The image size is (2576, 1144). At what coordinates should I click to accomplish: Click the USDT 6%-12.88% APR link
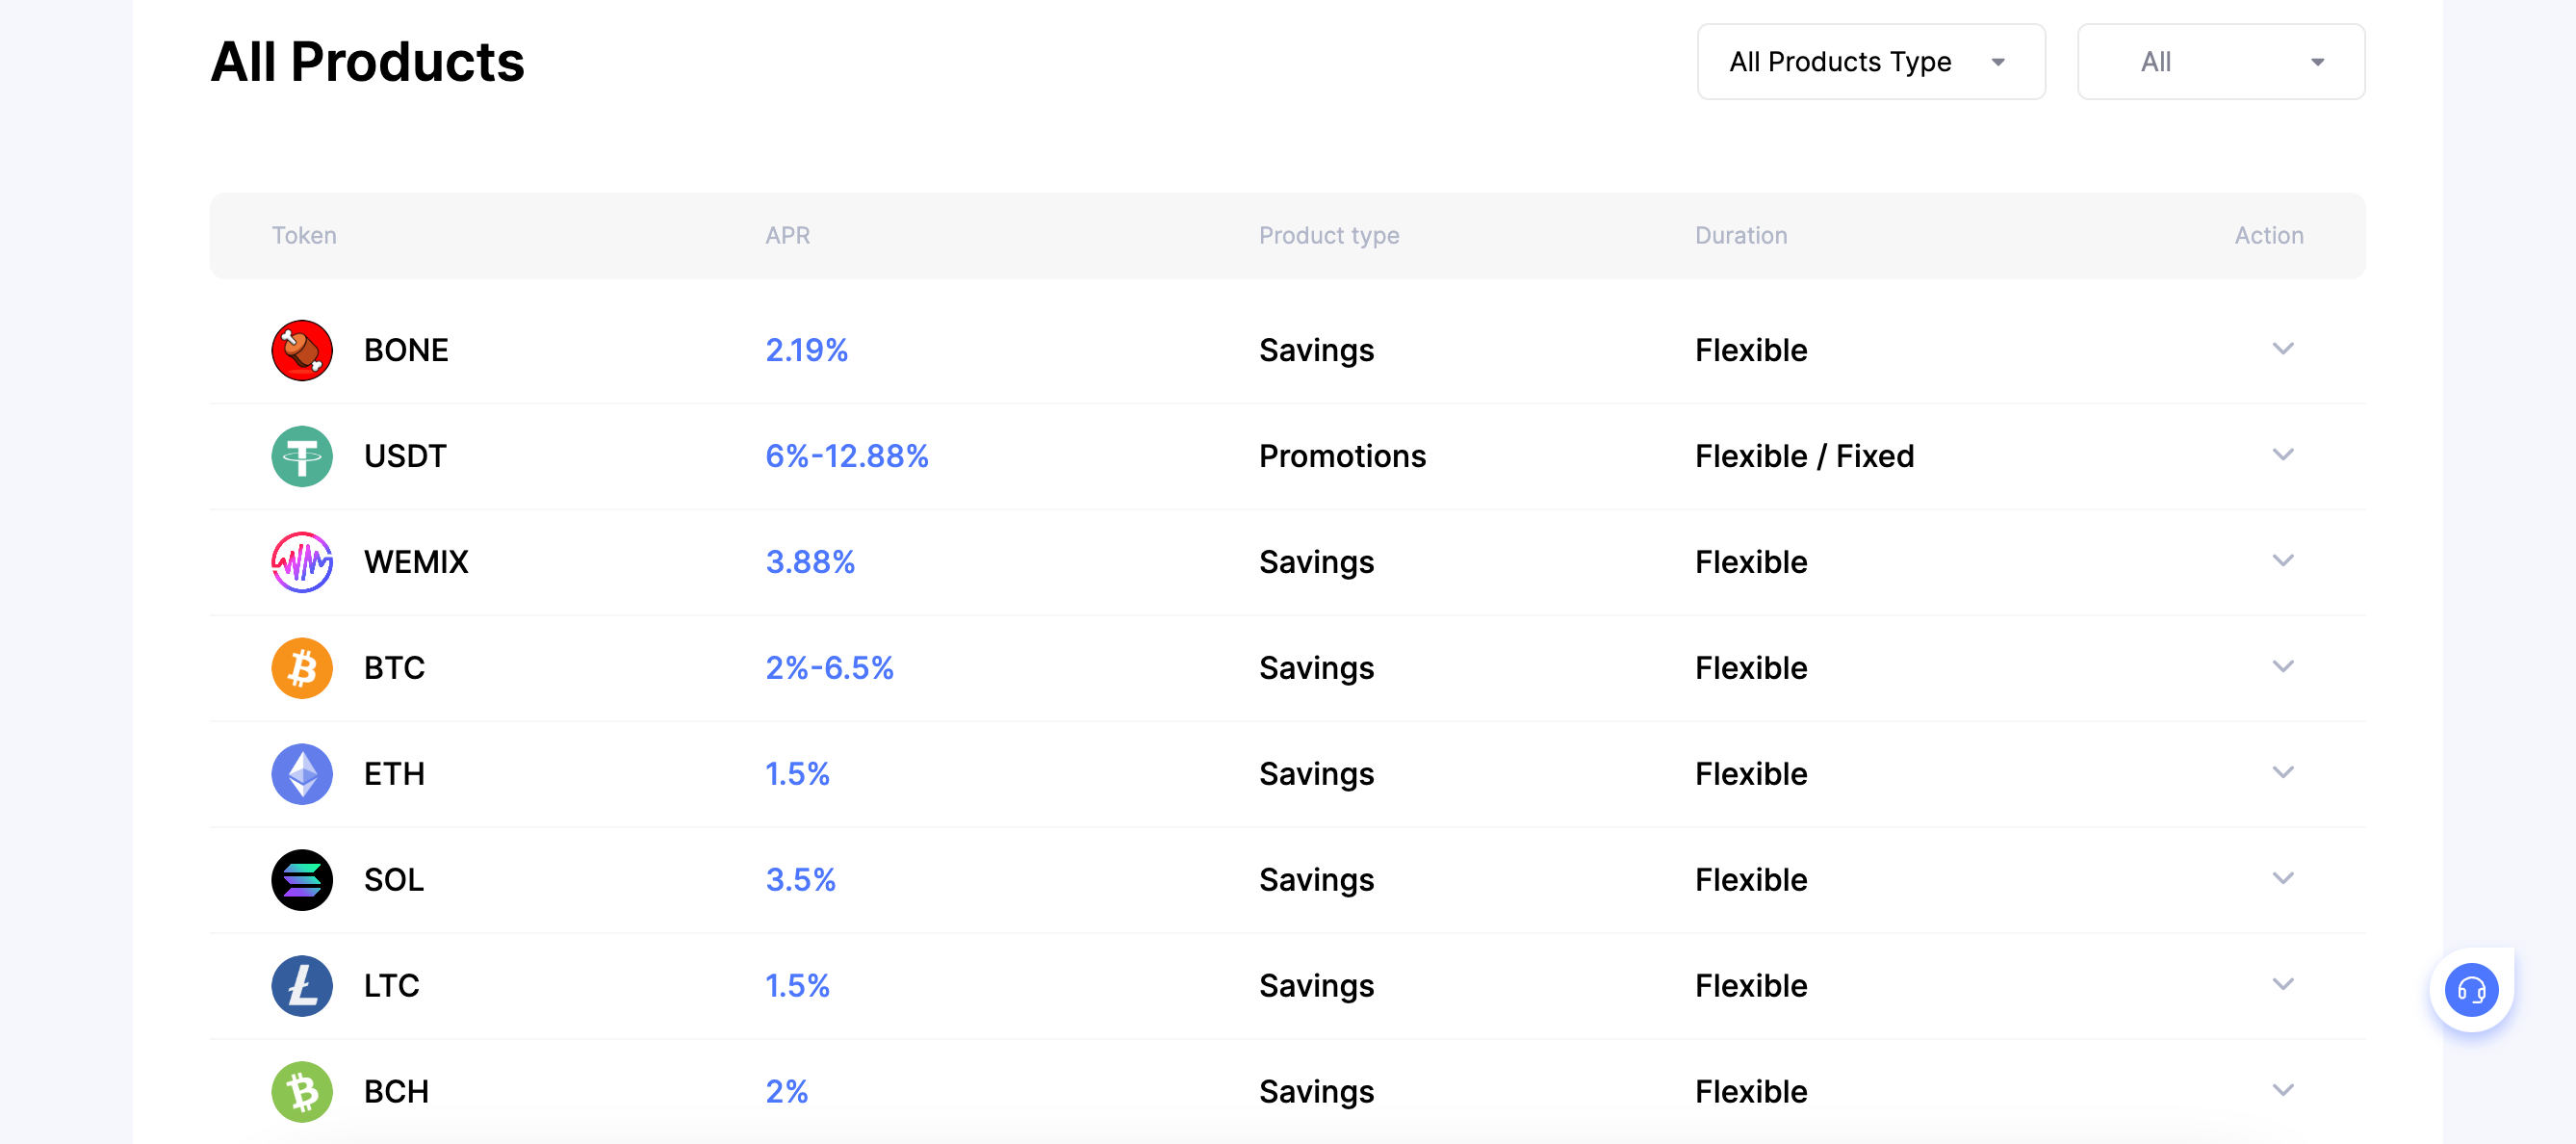coord(846,456)
